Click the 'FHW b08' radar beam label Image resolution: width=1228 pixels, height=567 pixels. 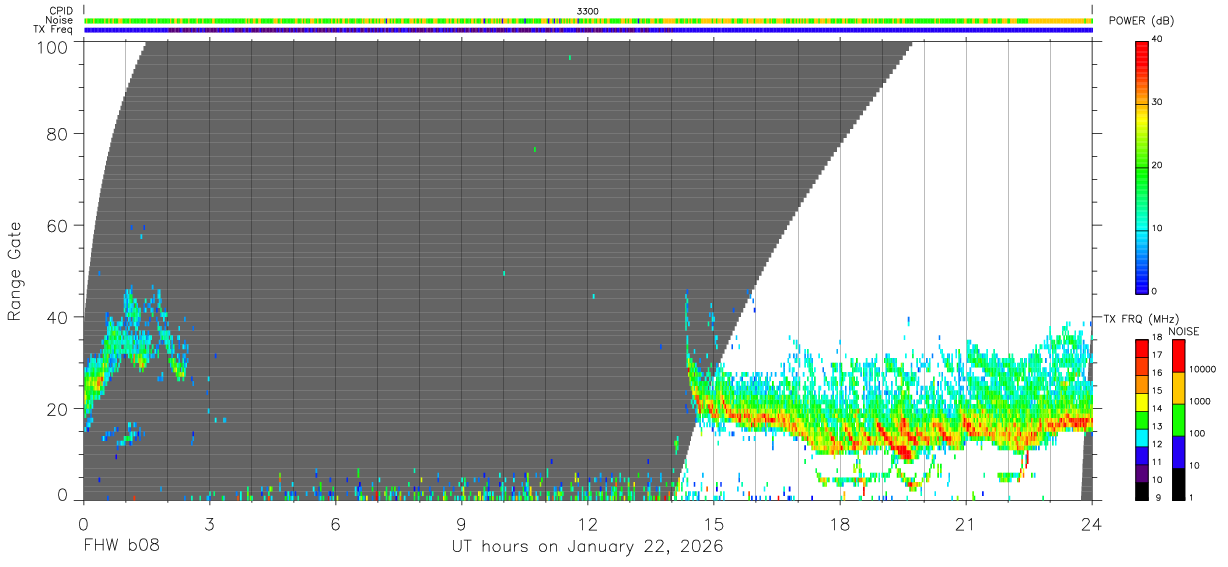click(x=121, y=547)
